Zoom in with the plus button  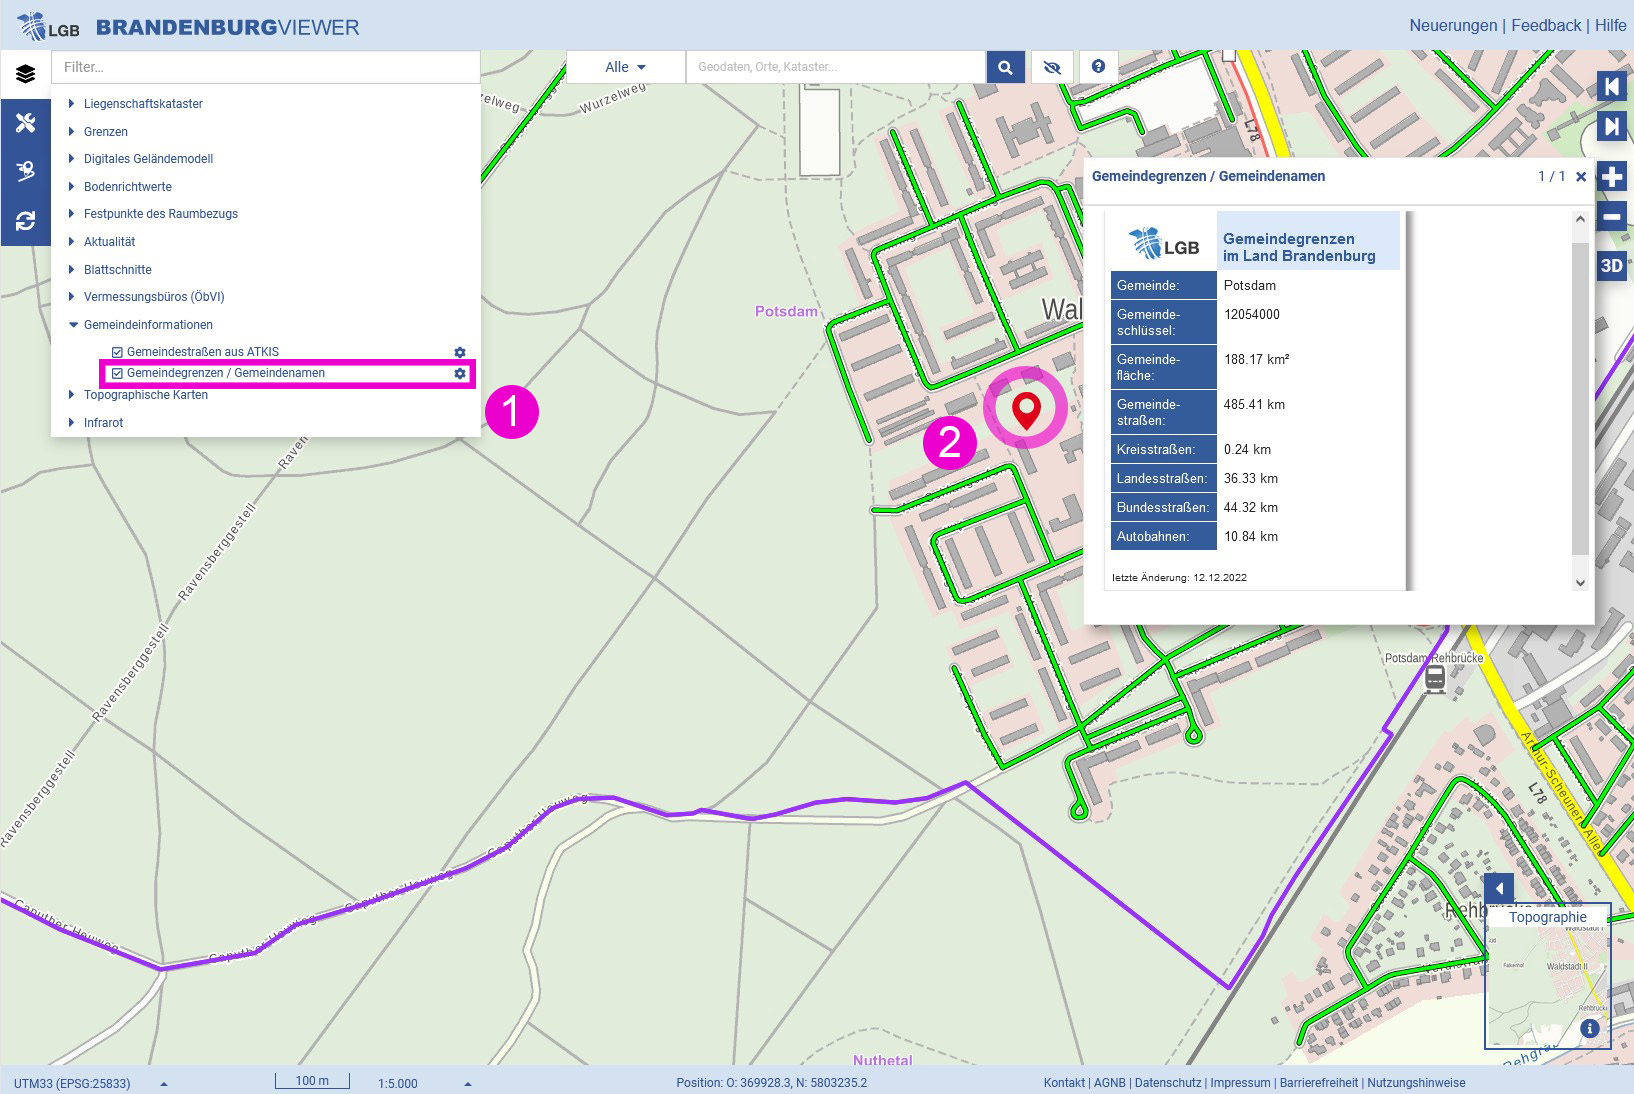click(1611, 177)
